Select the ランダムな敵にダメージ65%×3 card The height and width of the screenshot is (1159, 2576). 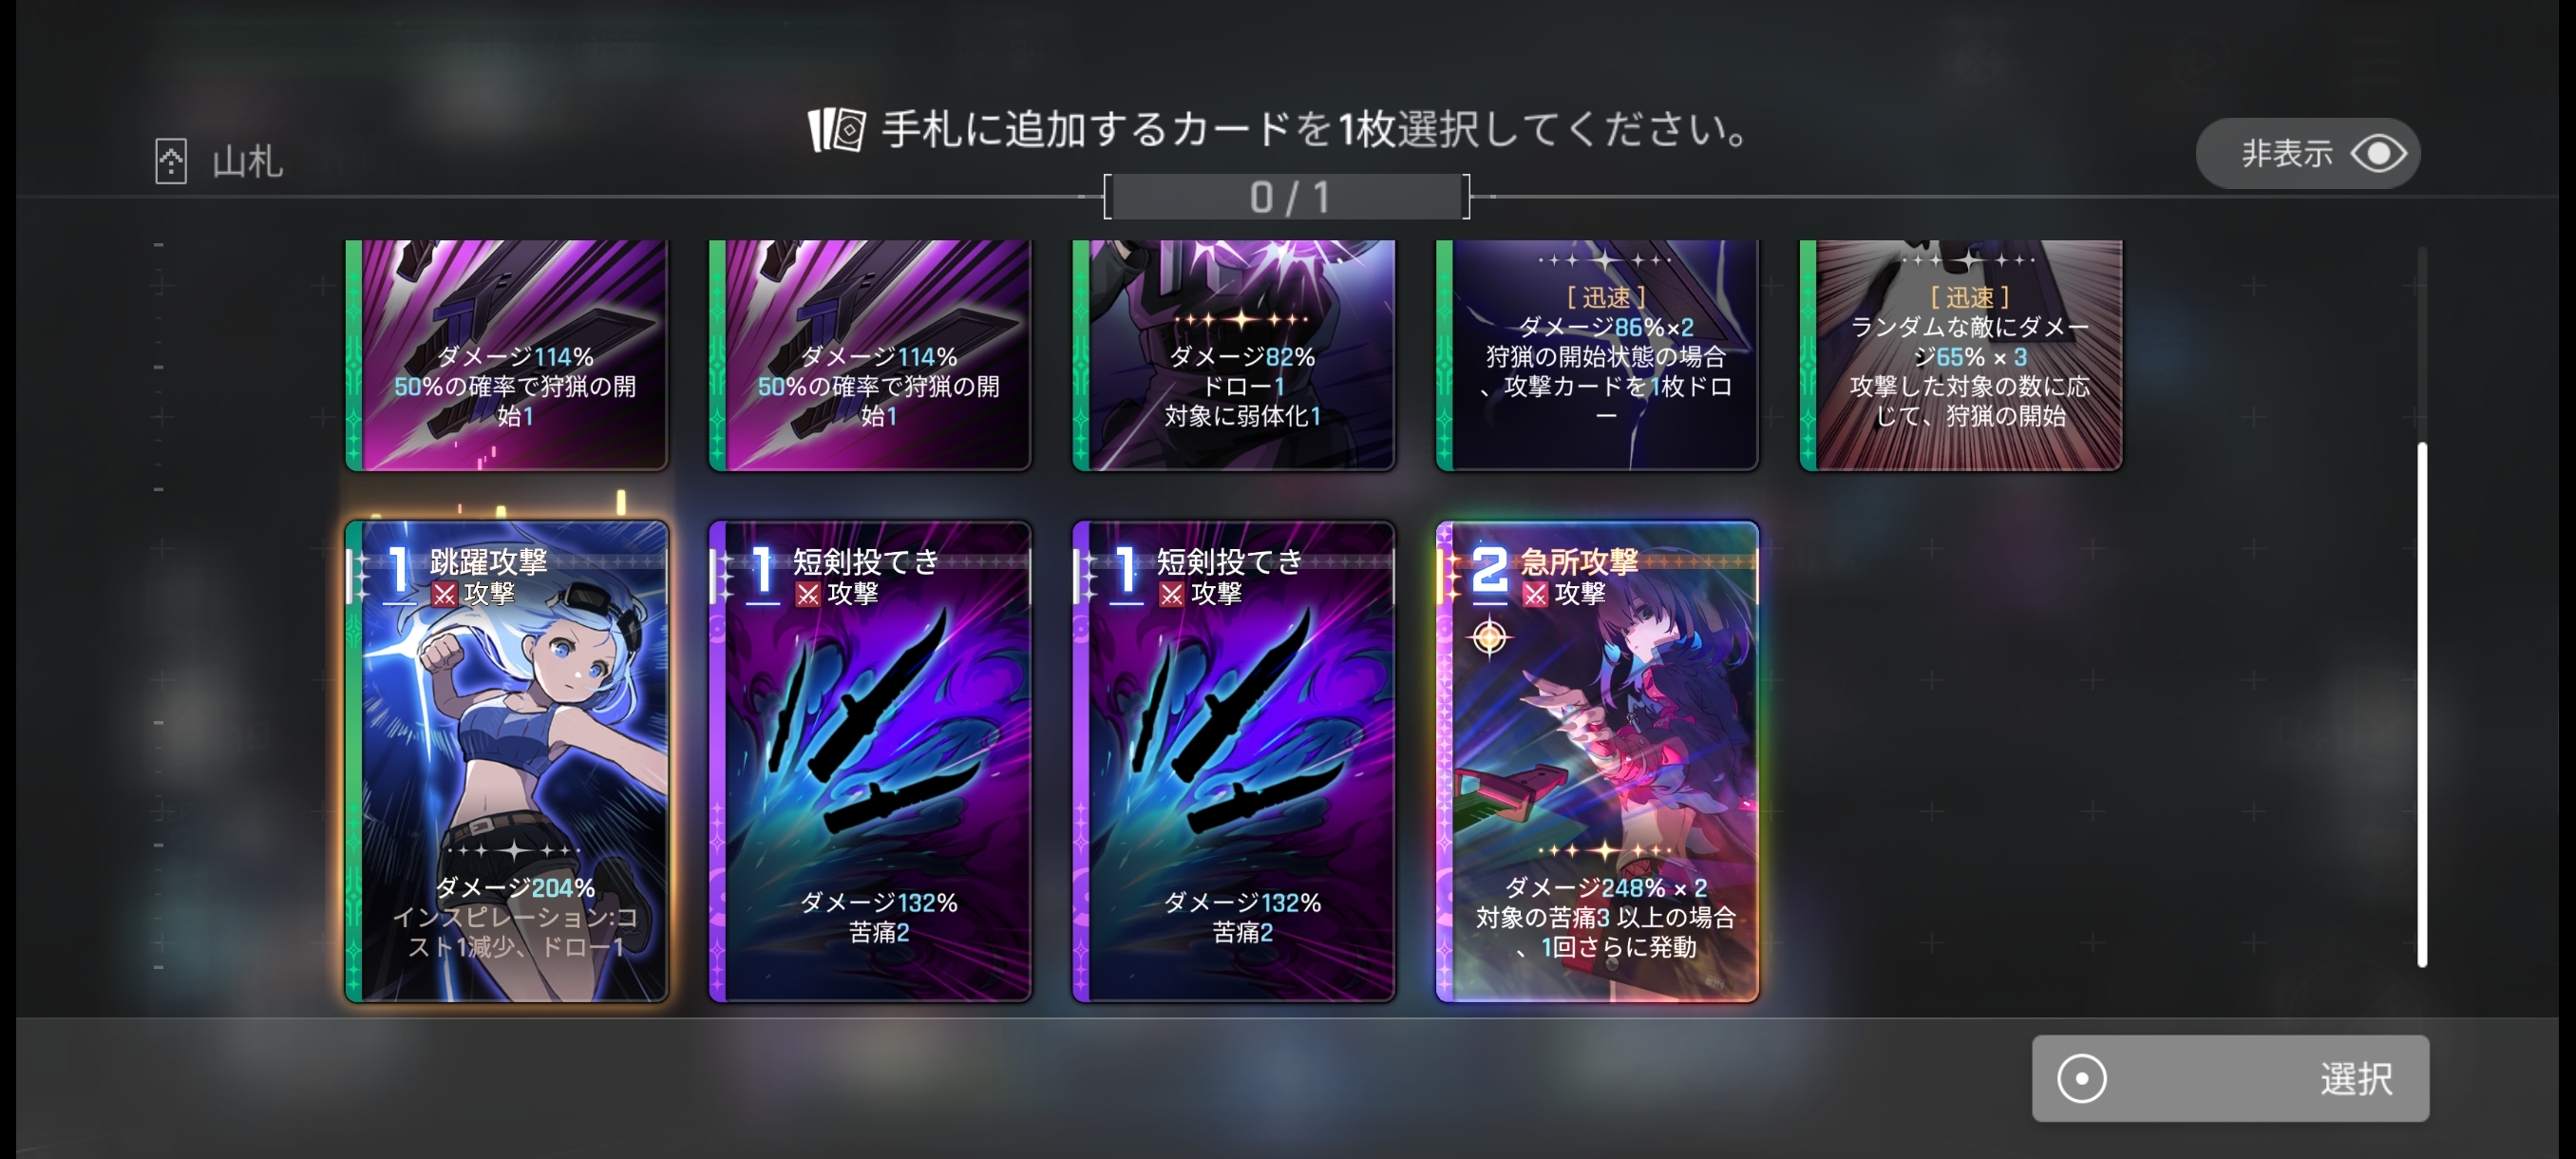pyautogui.click(x=1960, y=355)
